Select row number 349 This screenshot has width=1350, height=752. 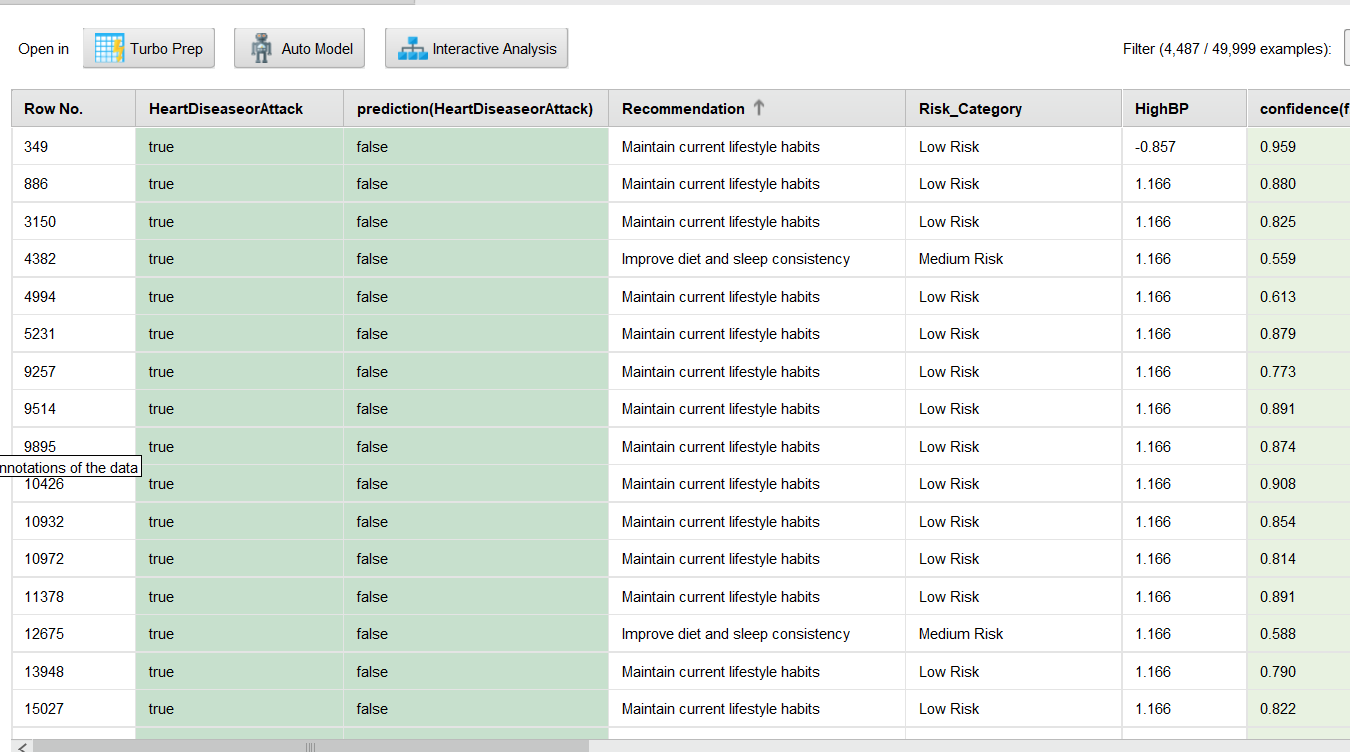36,147
